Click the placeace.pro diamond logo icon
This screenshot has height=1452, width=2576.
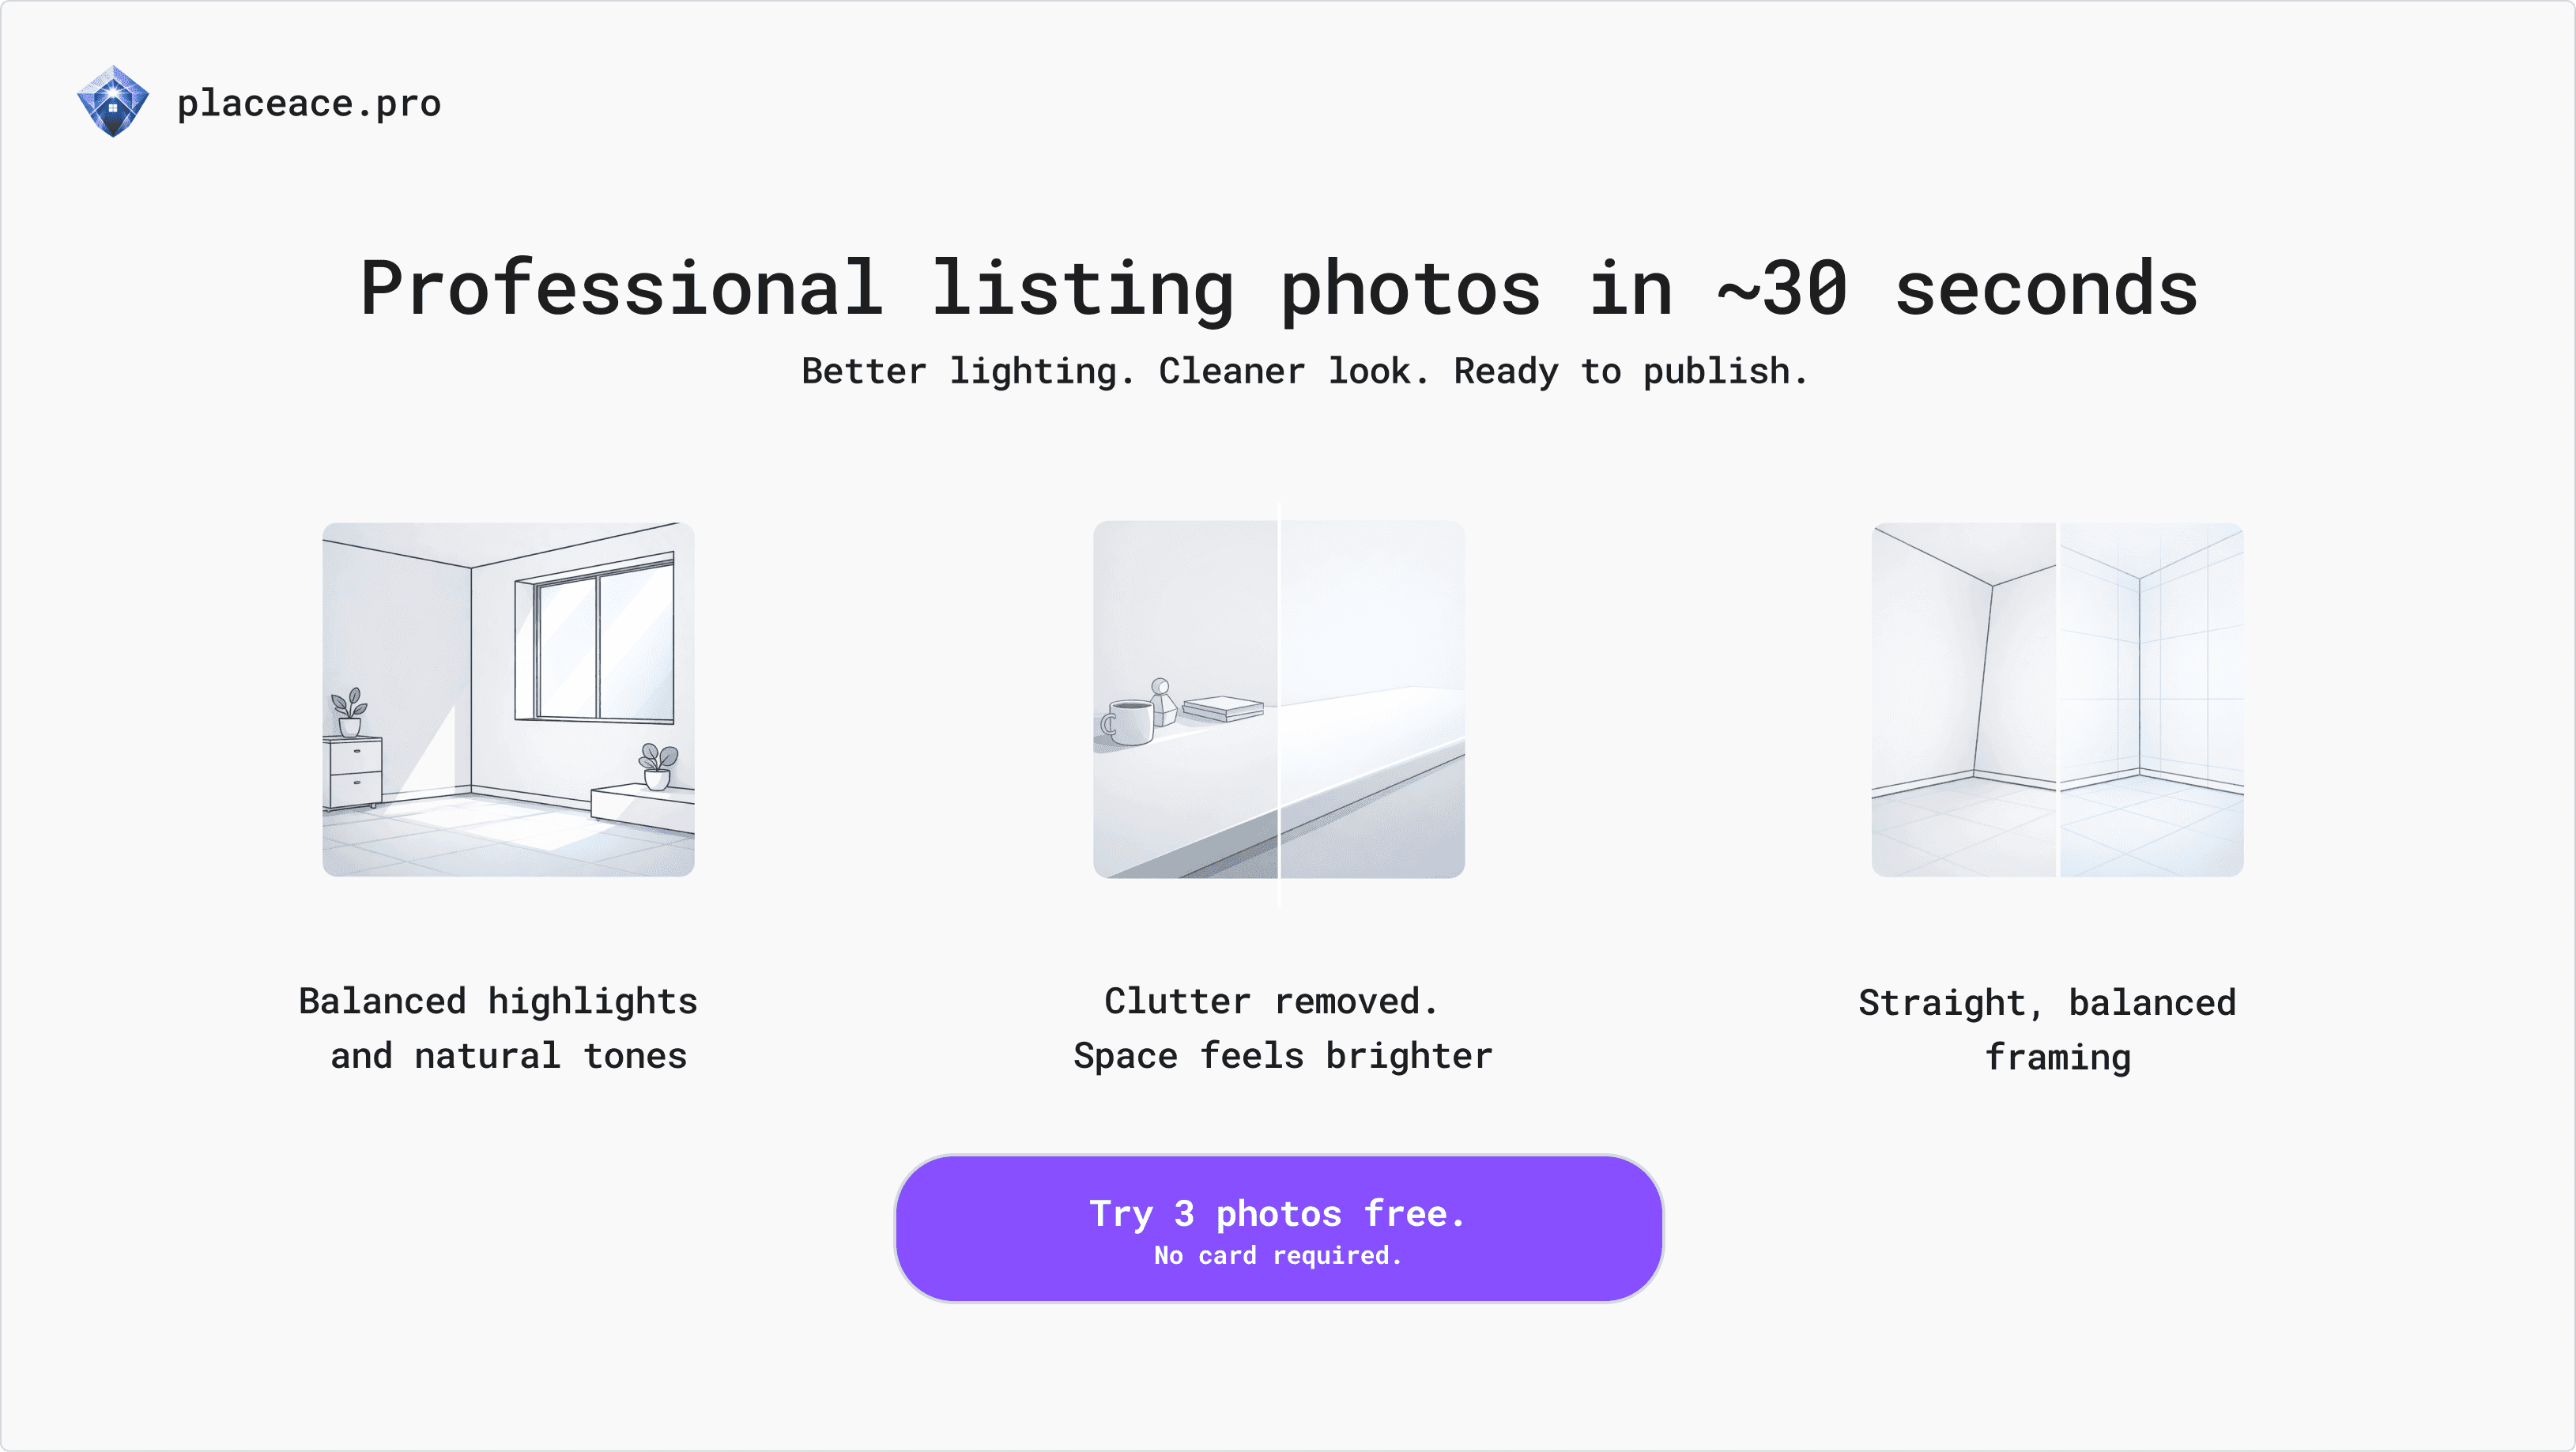(113, 101)
